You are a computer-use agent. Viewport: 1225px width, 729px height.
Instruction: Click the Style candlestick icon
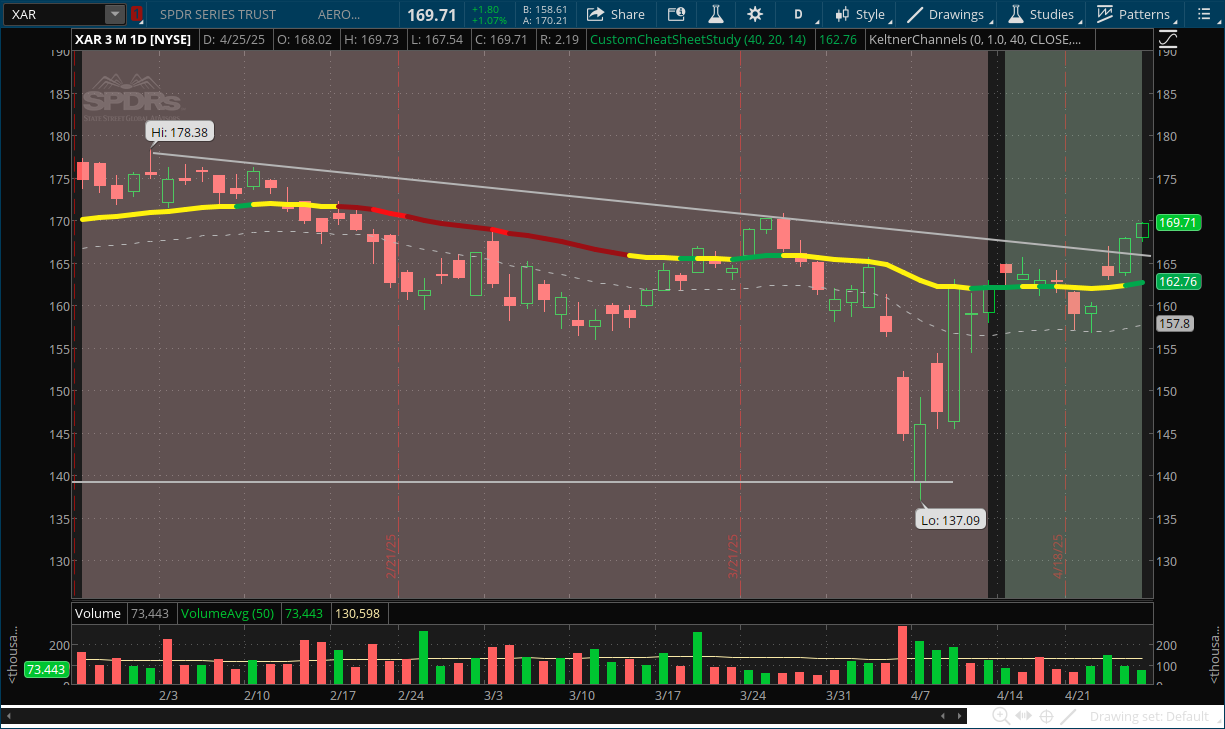(x=843, y=14)
